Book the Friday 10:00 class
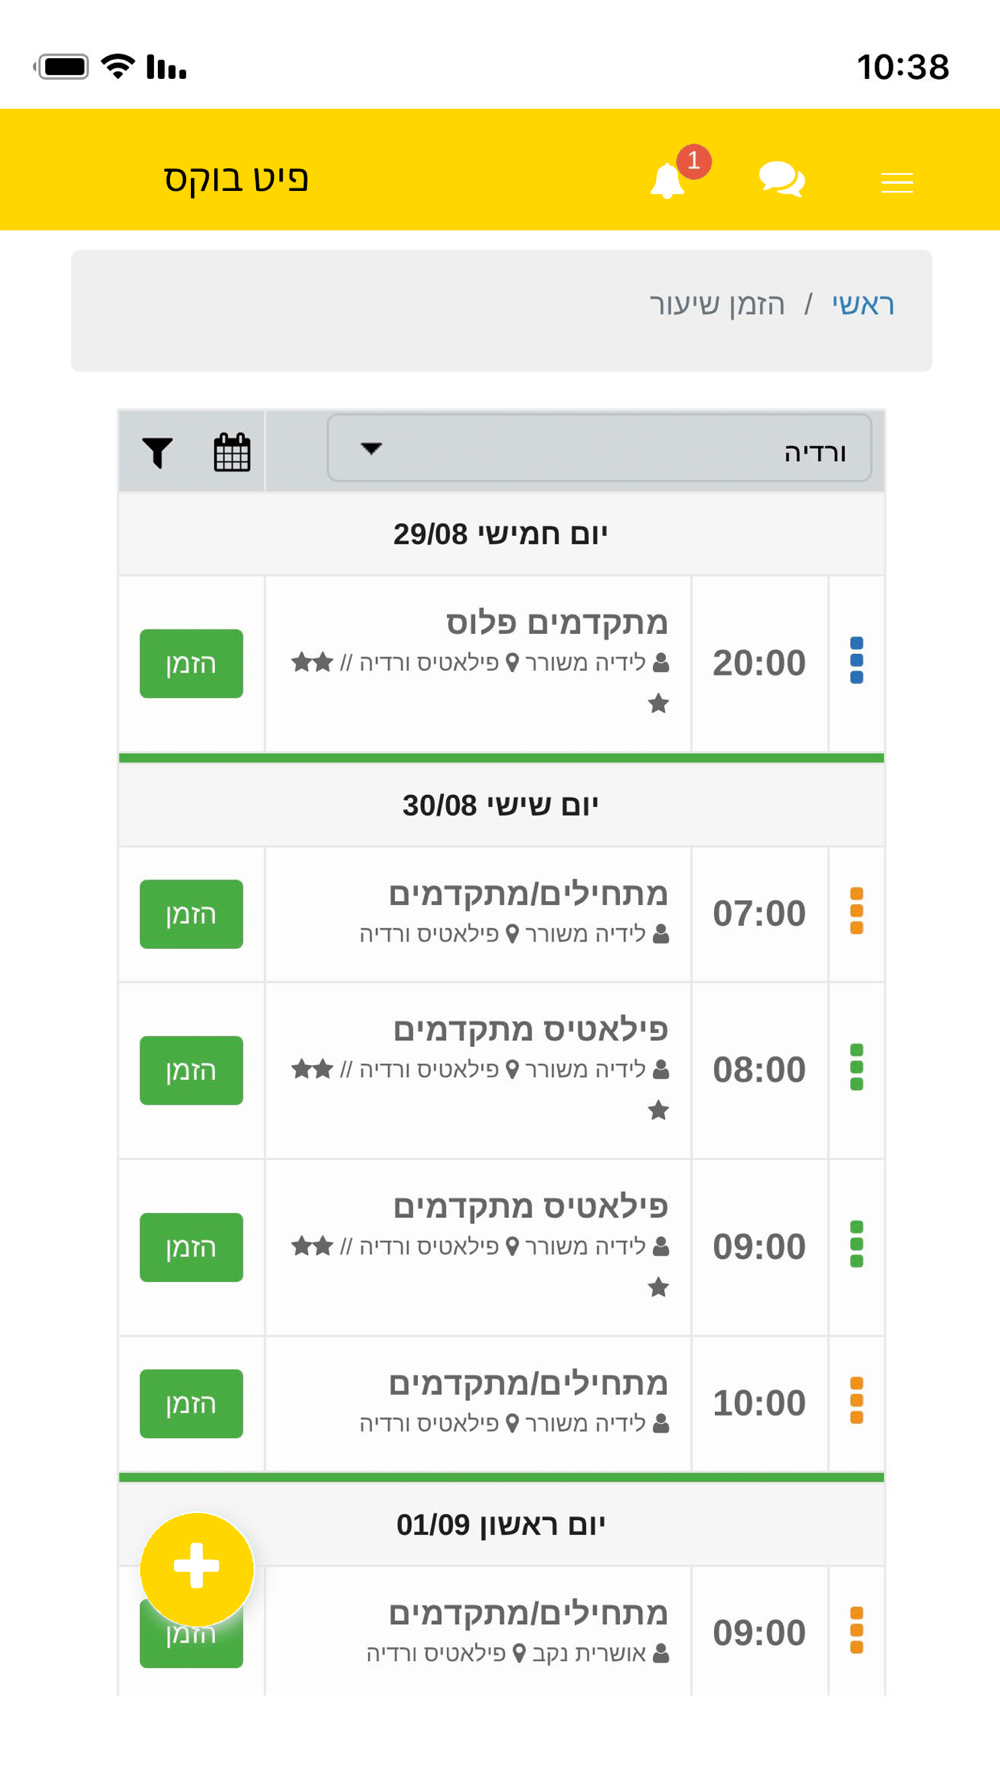 191,1403
